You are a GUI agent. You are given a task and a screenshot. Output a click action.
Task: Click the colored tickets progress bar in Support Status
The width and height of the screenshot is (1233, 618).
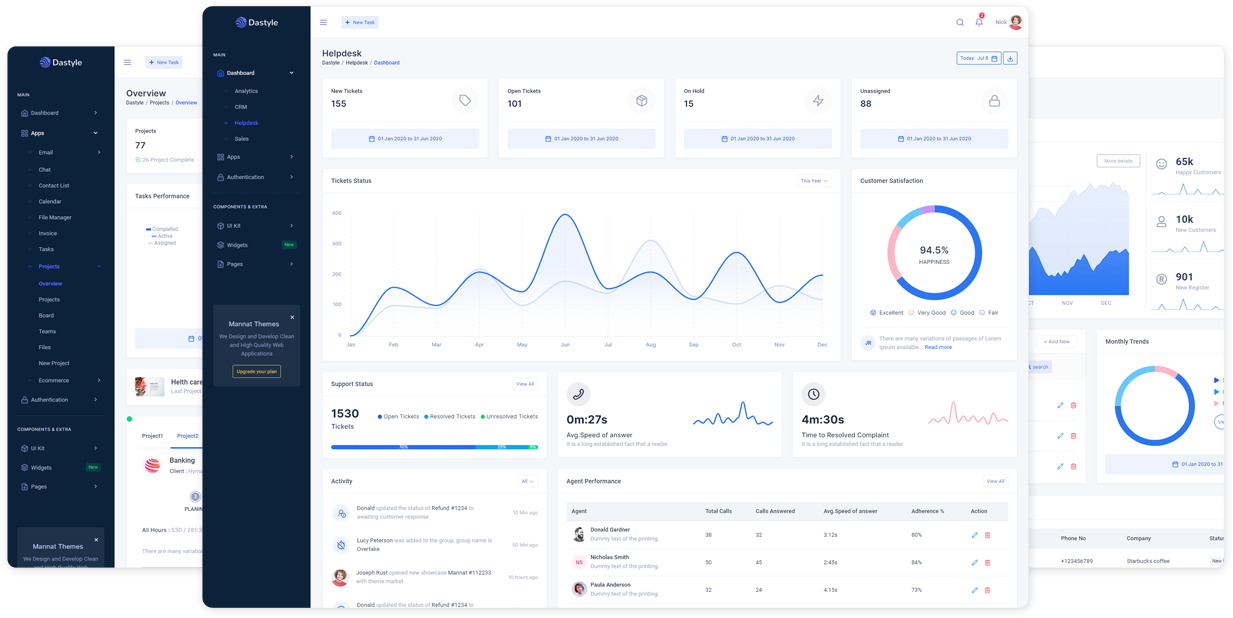tap(434, 448)
